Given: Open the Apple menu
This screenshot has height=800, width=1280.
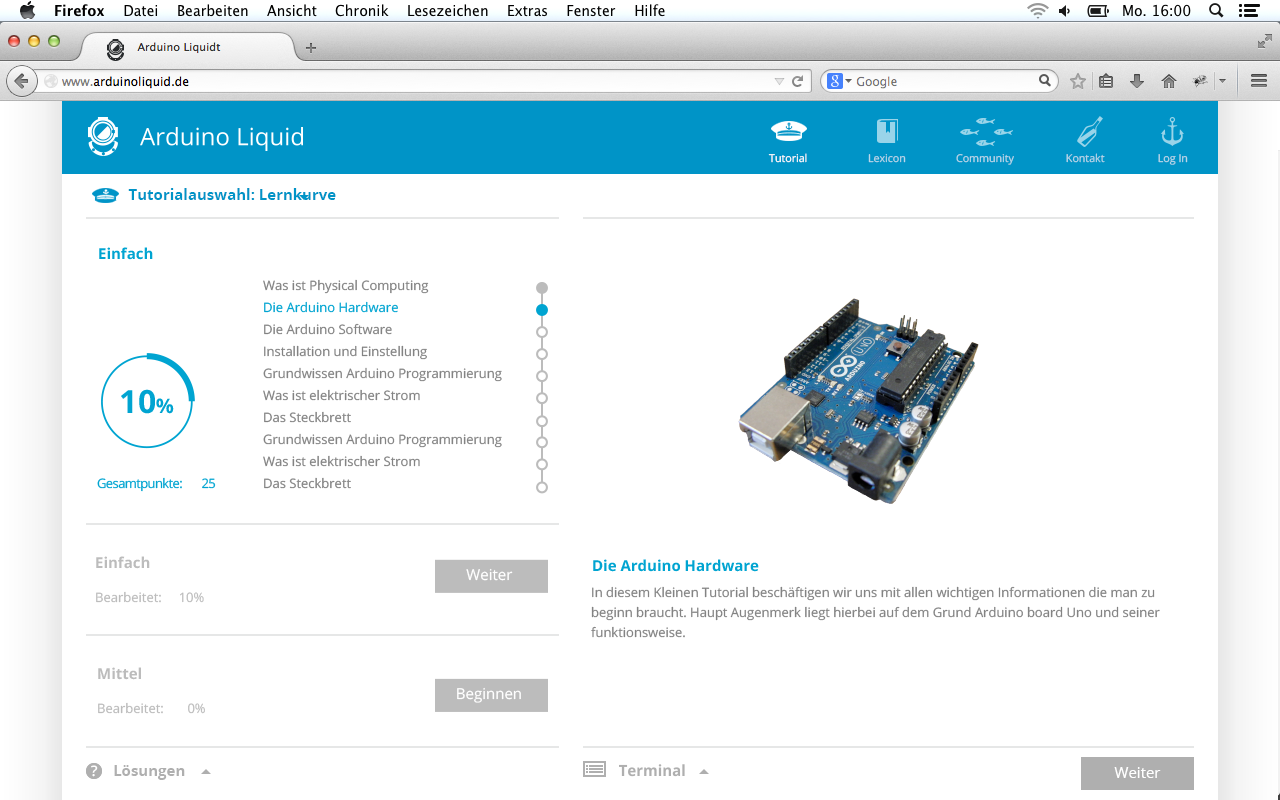Looking at the screenshot, I should (27, 11).
